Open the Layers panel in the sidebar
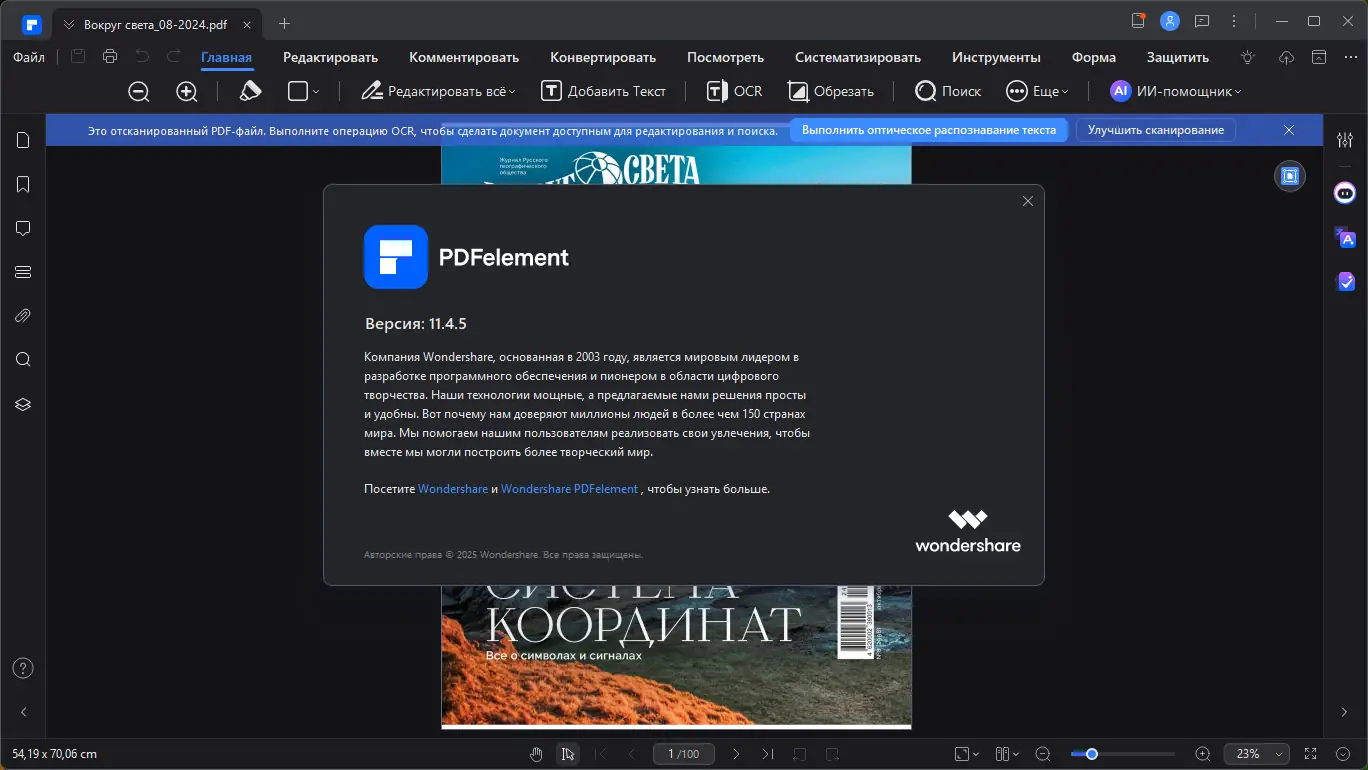The height and width of the screenshot is (770, 1368). [x=22, y=404]
